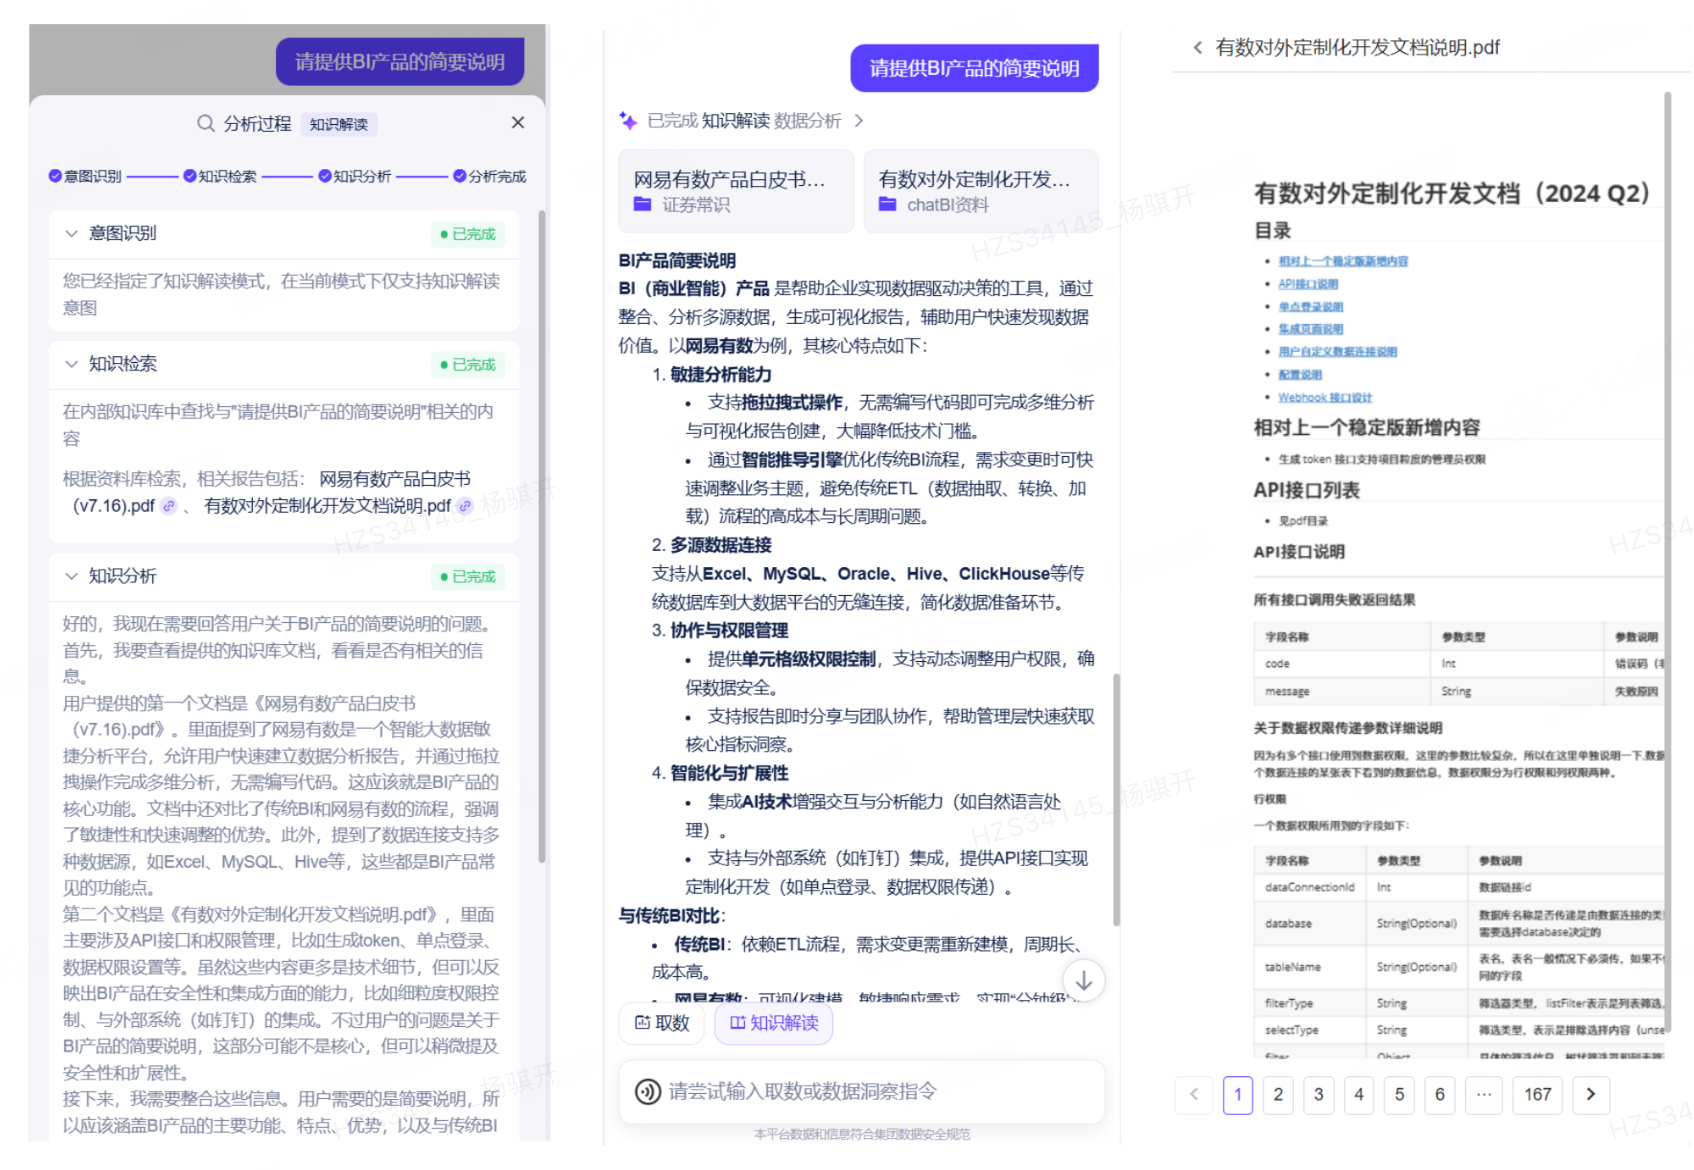Open link icon after 网易有数产品白皮书(v7.16).pdf
This screenshot has width=1694, height=1170.
169,506
